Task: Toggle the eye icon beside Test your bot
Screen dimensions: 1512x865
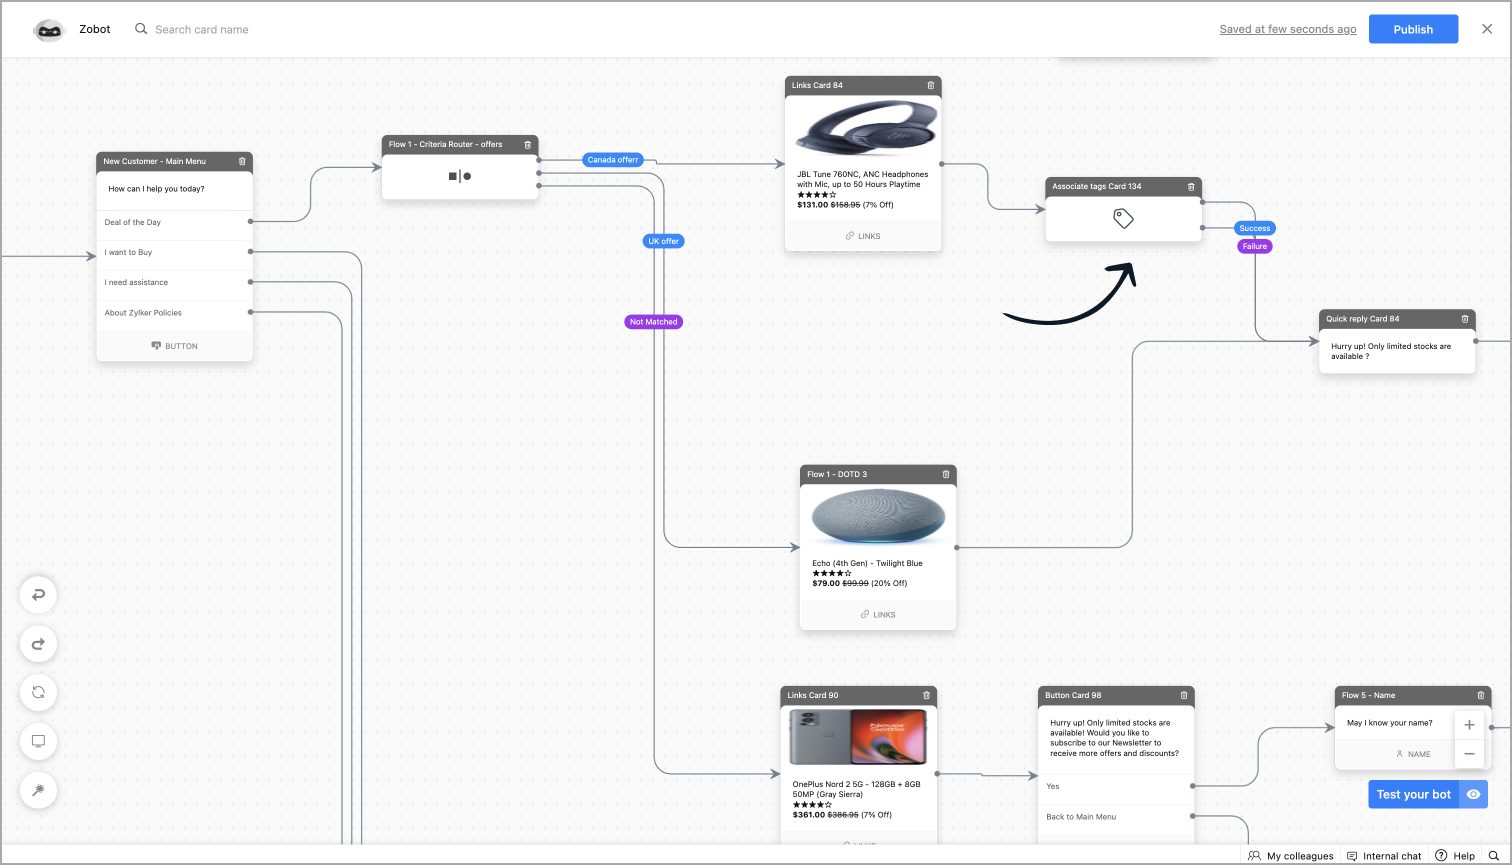Action: point(1473,794)
